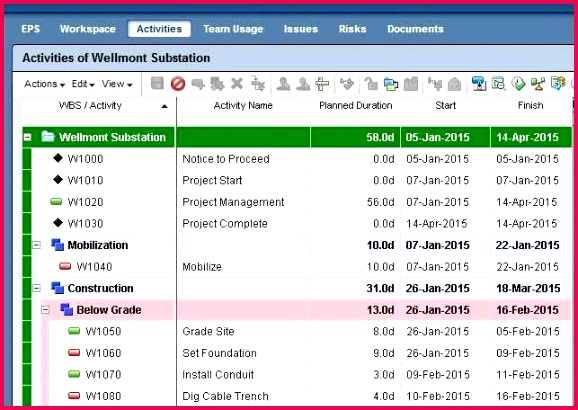This screenshot has width=578, height=410.
Task: Click the greyed-out save disk icon
Action: click(x=157, y=83)
